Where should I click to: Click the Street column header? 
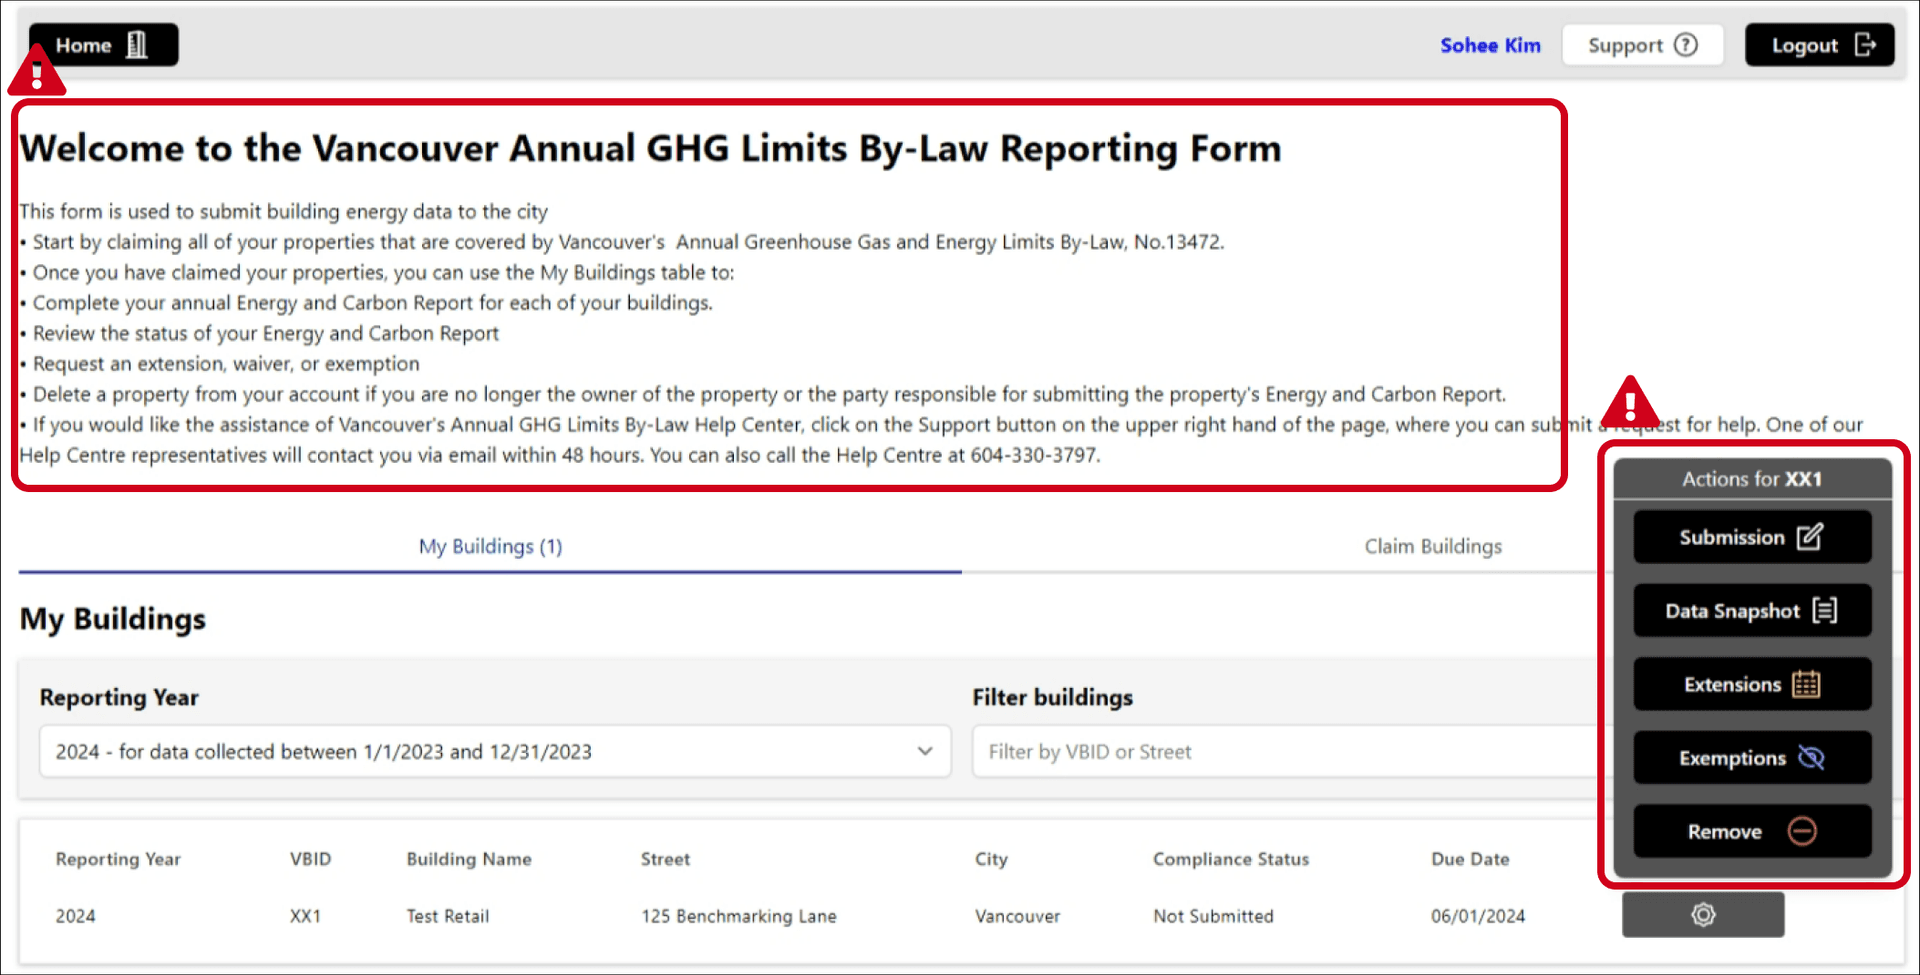pos(665,859)
